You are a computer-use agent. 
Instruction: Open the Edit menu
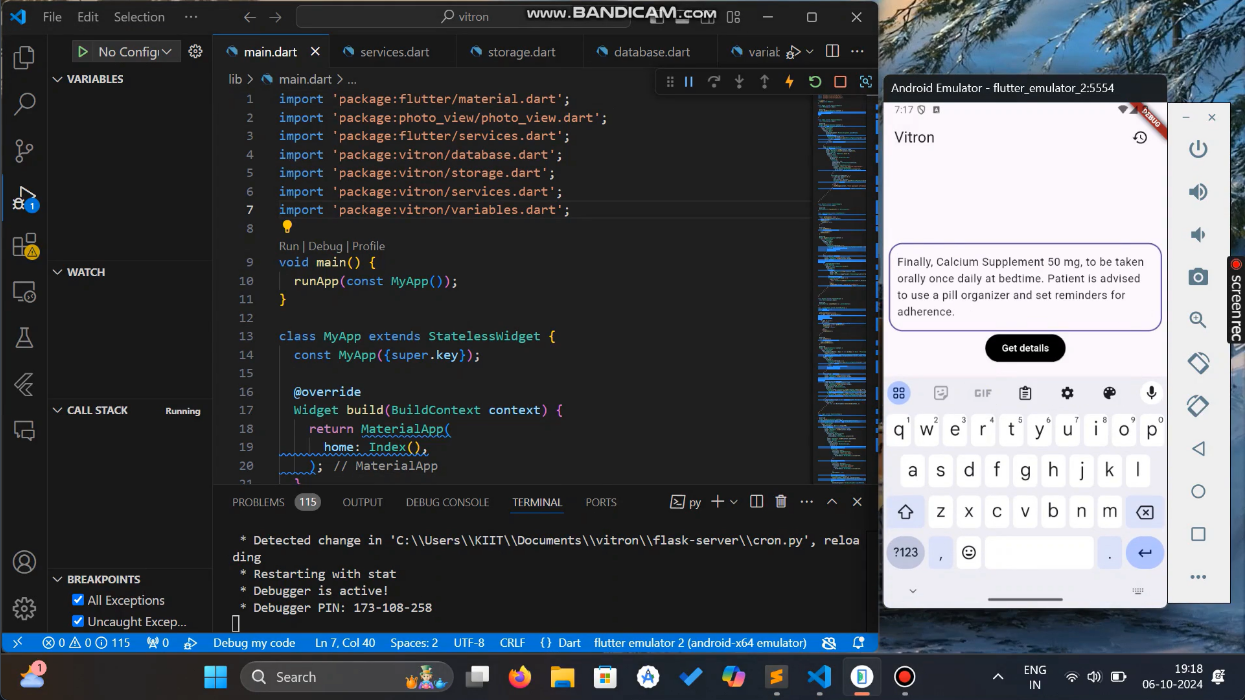click(x=88, y=17)
